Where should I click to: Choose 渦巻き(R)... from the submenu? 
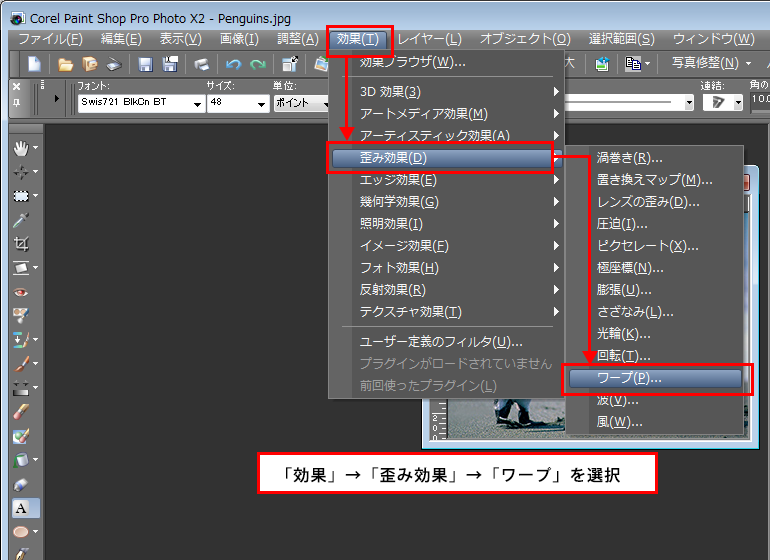[656, 158]
